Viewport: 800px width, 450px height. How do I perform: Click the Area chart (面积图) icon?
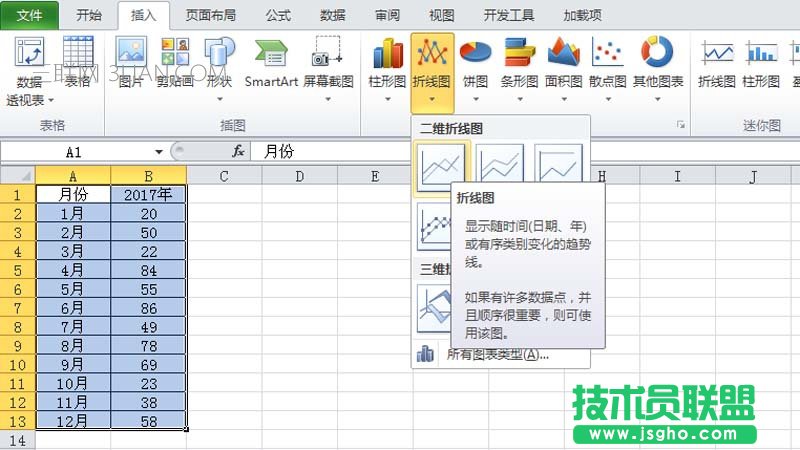[563, 53]
